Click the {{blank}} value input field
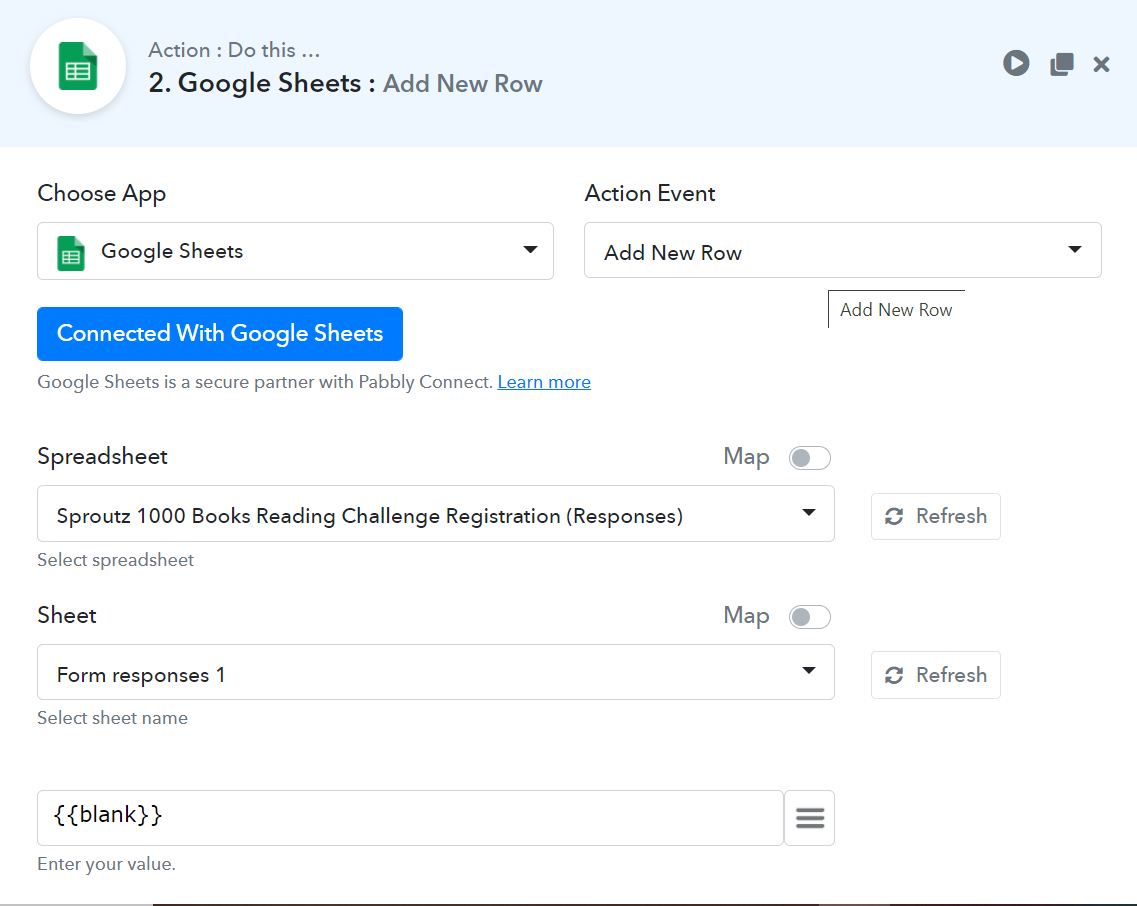This screenshot has height=906, width=1137. tap(410, 818)
